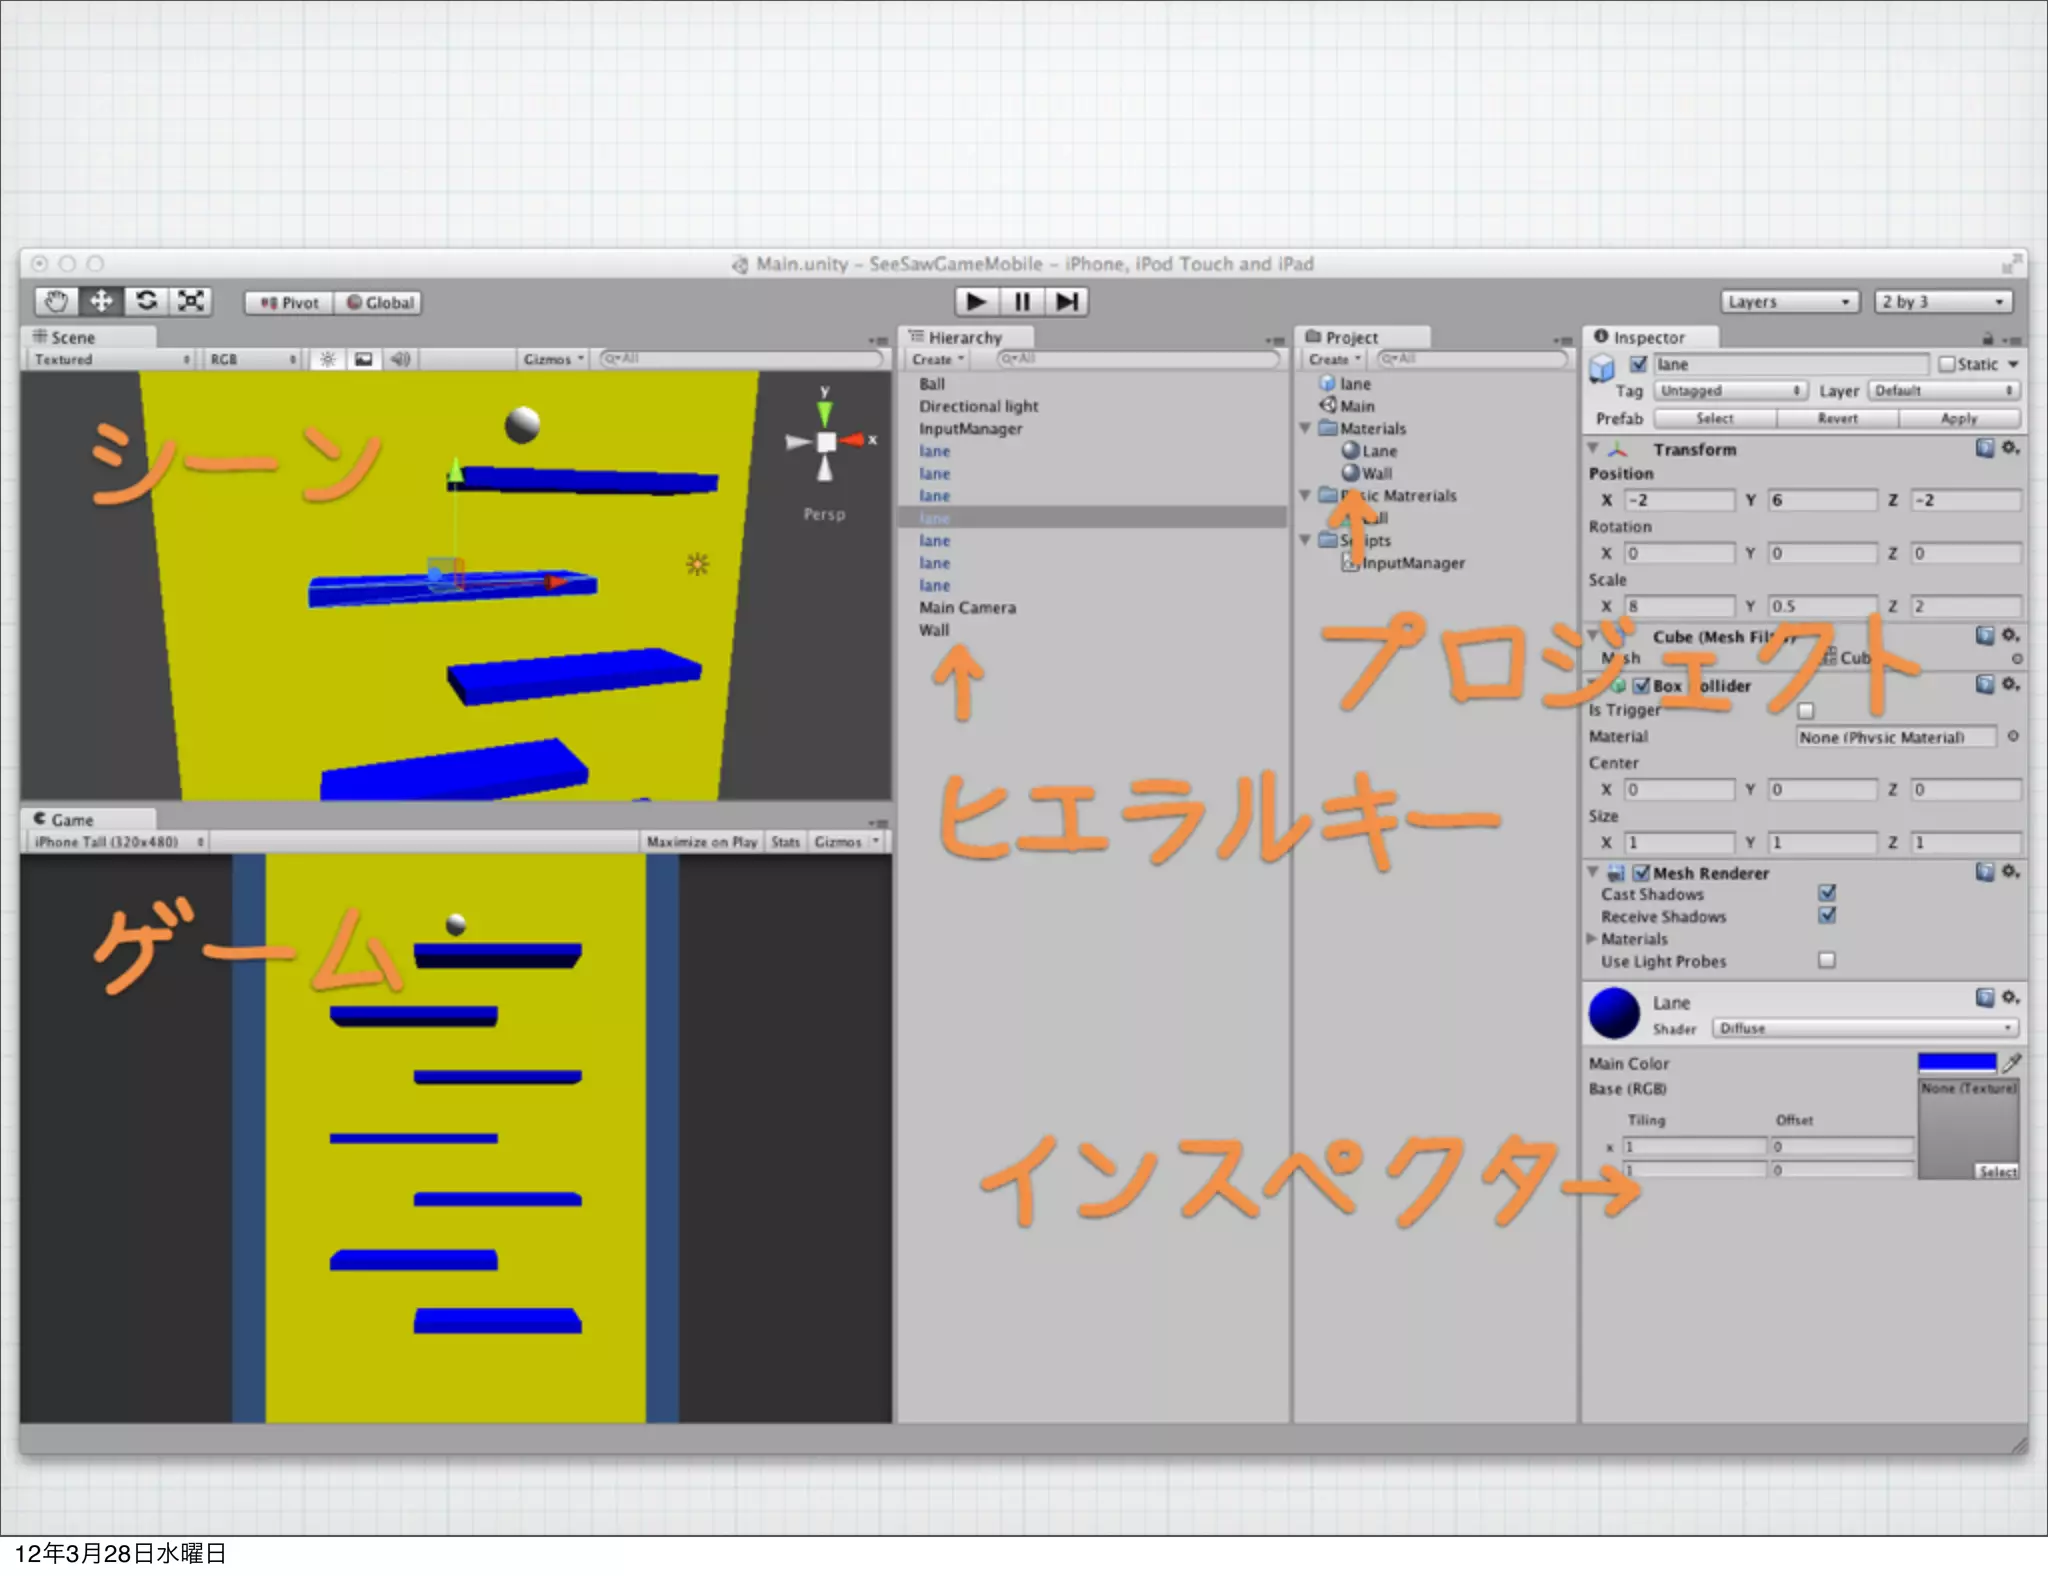Expand the Materials foldout in Mesh Renderer

point(1592,939)
